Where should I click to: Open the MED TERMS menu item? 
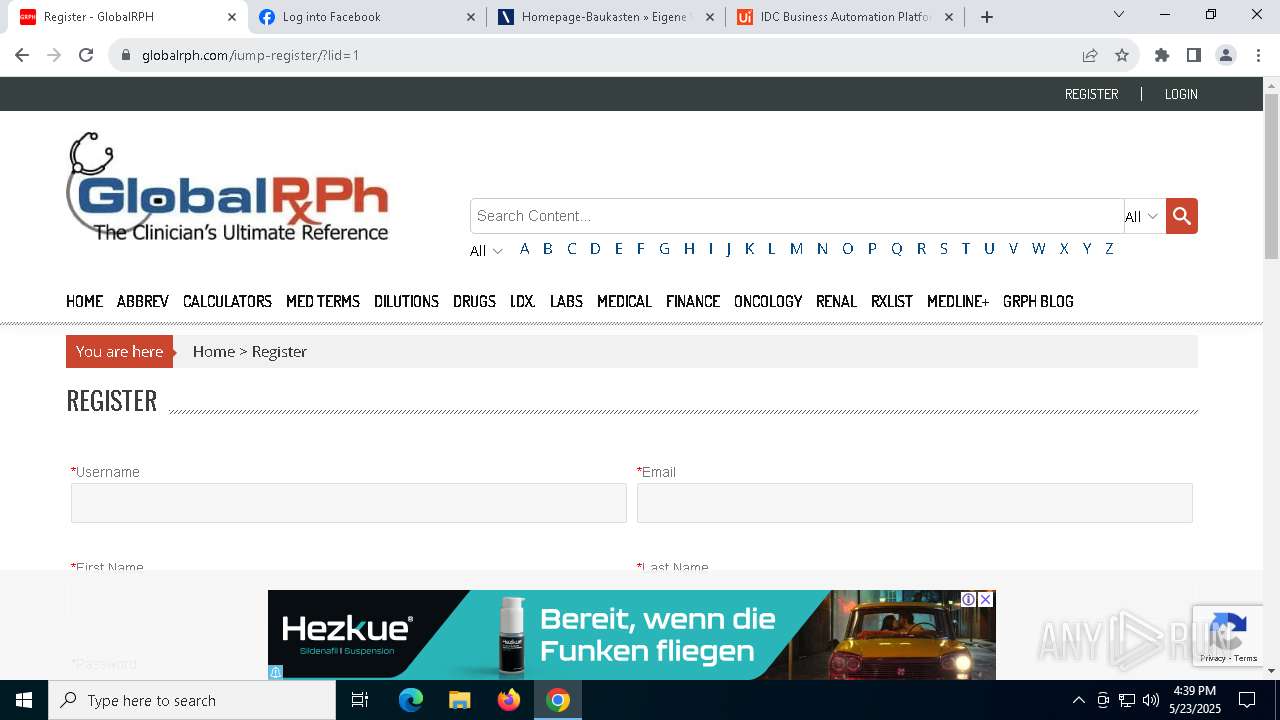(323, 301)
